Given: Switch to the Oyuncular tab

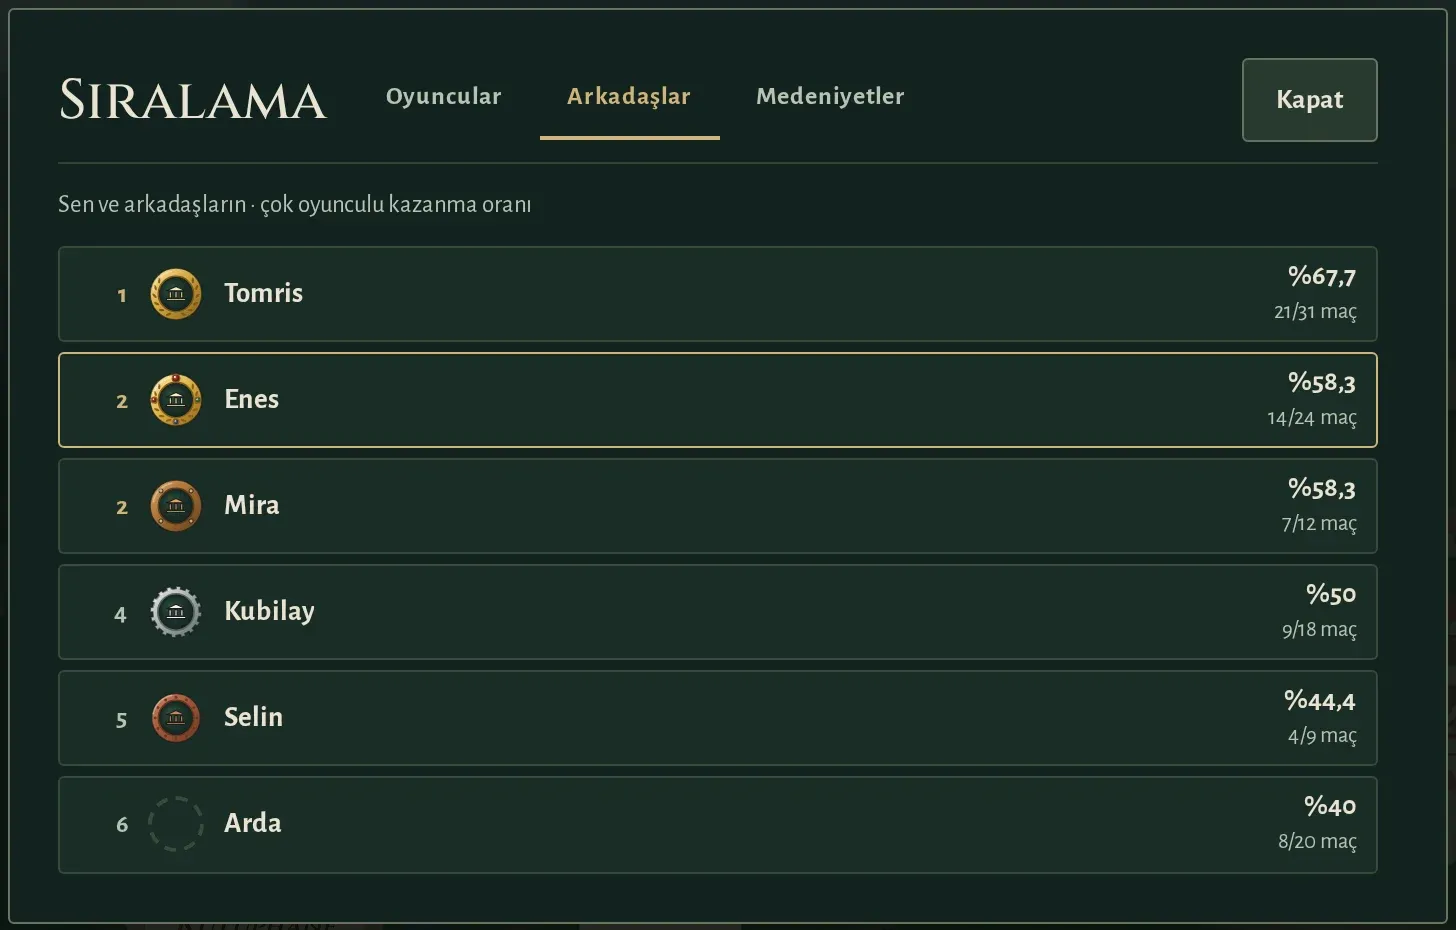Looking at the screenshot, I should tap(444, 96).
